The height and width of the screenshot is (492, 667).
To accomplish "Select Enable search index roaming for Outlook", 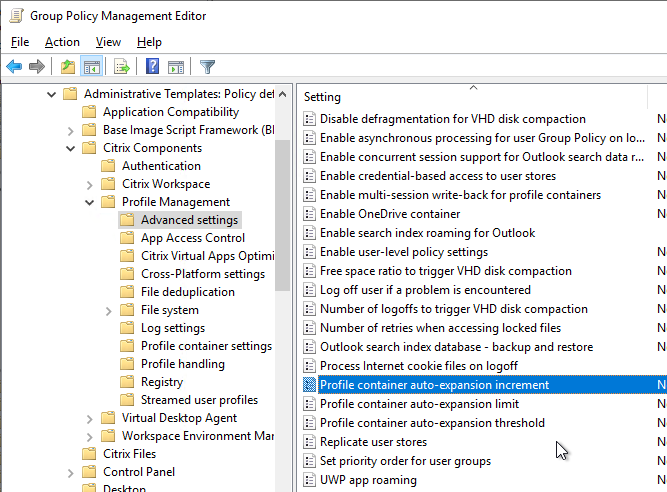I will (x=427, y=233).
